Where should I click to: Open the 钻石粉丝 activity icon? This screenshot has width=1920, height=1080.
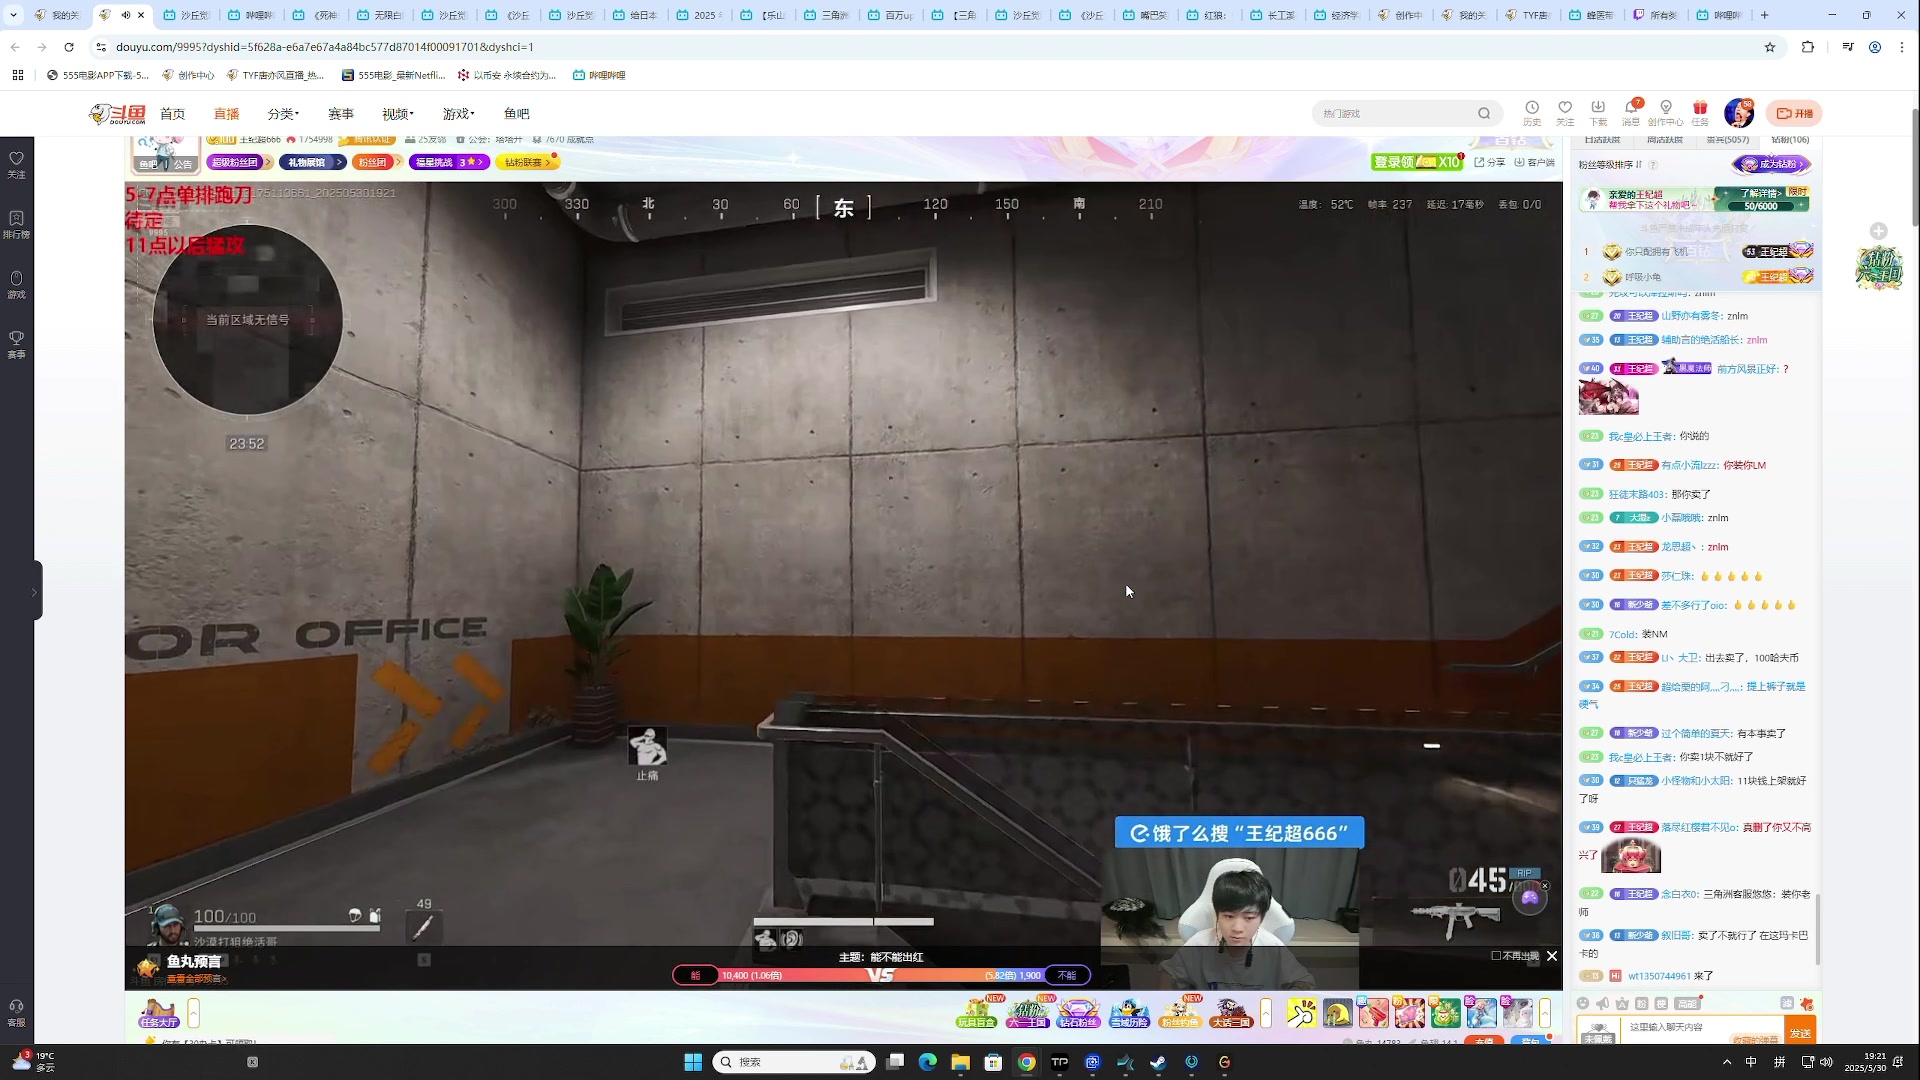(1078, 1013)
